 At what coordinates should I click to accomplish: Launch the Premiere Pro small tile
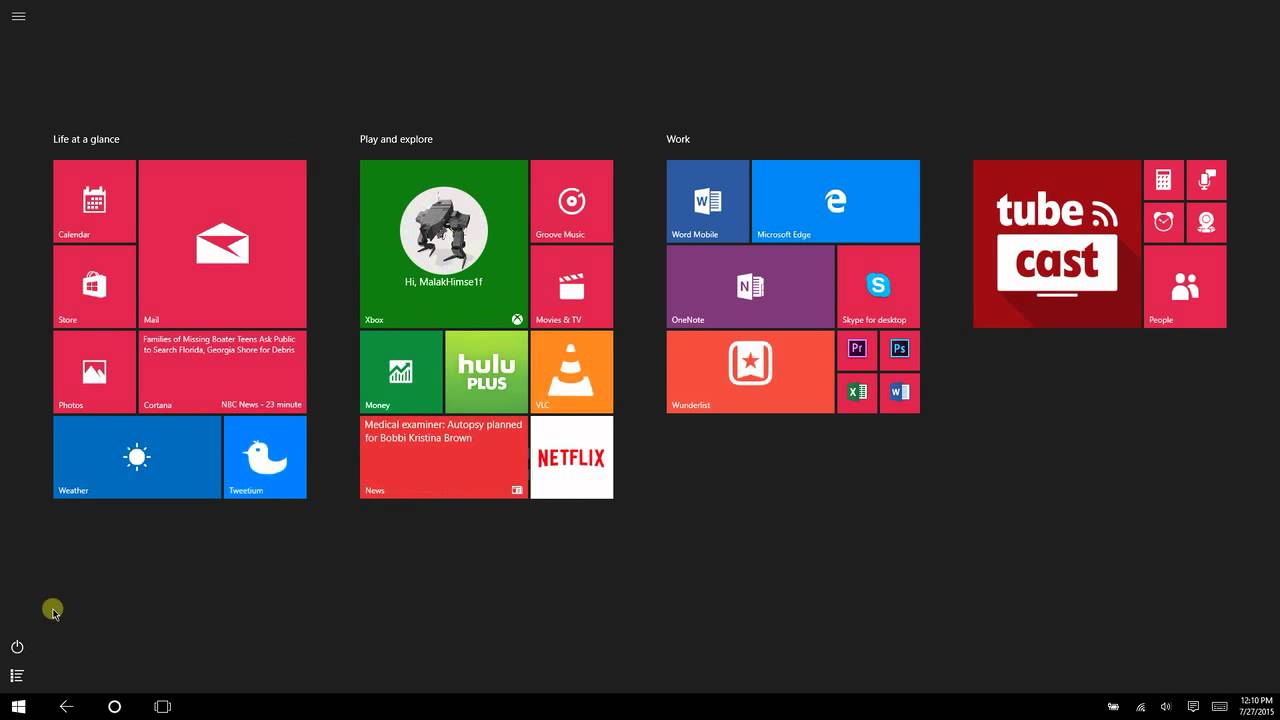point(857,350)
